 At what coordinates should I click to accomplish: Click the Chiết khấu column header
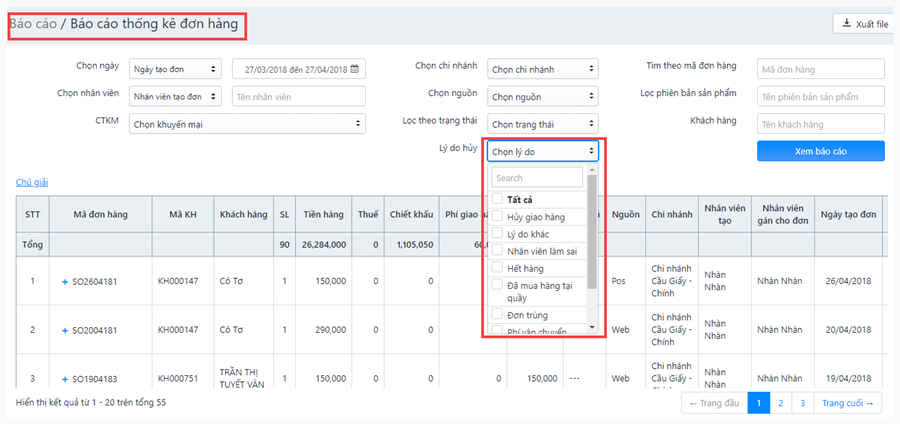pos(412,215)
